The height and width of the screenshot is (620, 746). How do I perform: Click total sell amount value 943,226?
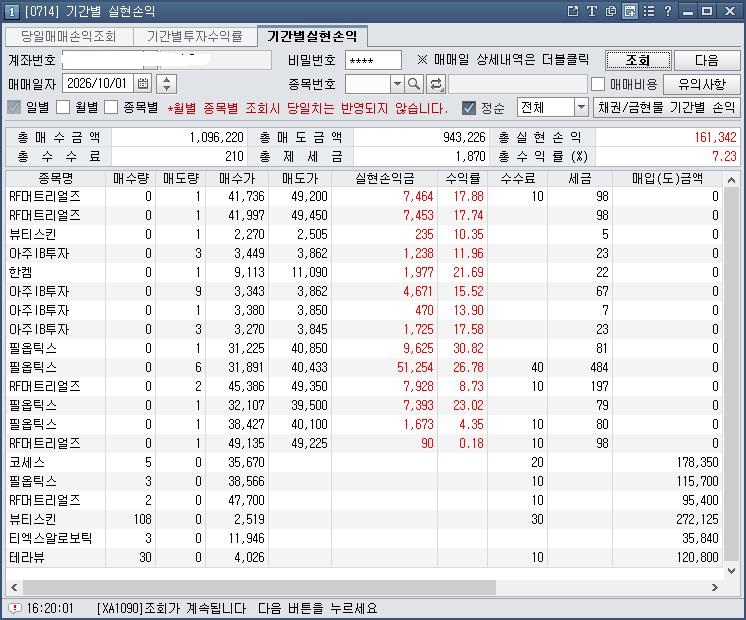[x=464, y=138]
